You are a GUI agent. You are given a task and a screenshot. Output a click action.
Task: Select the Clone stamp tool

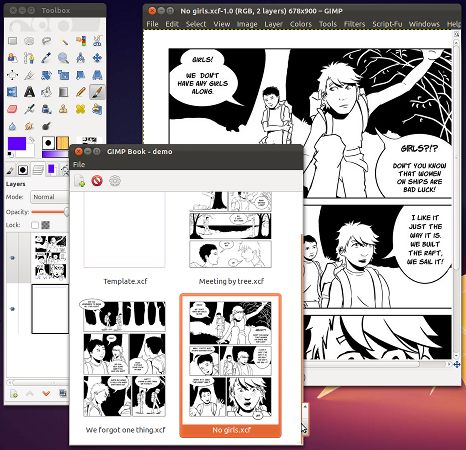(63, 109)
